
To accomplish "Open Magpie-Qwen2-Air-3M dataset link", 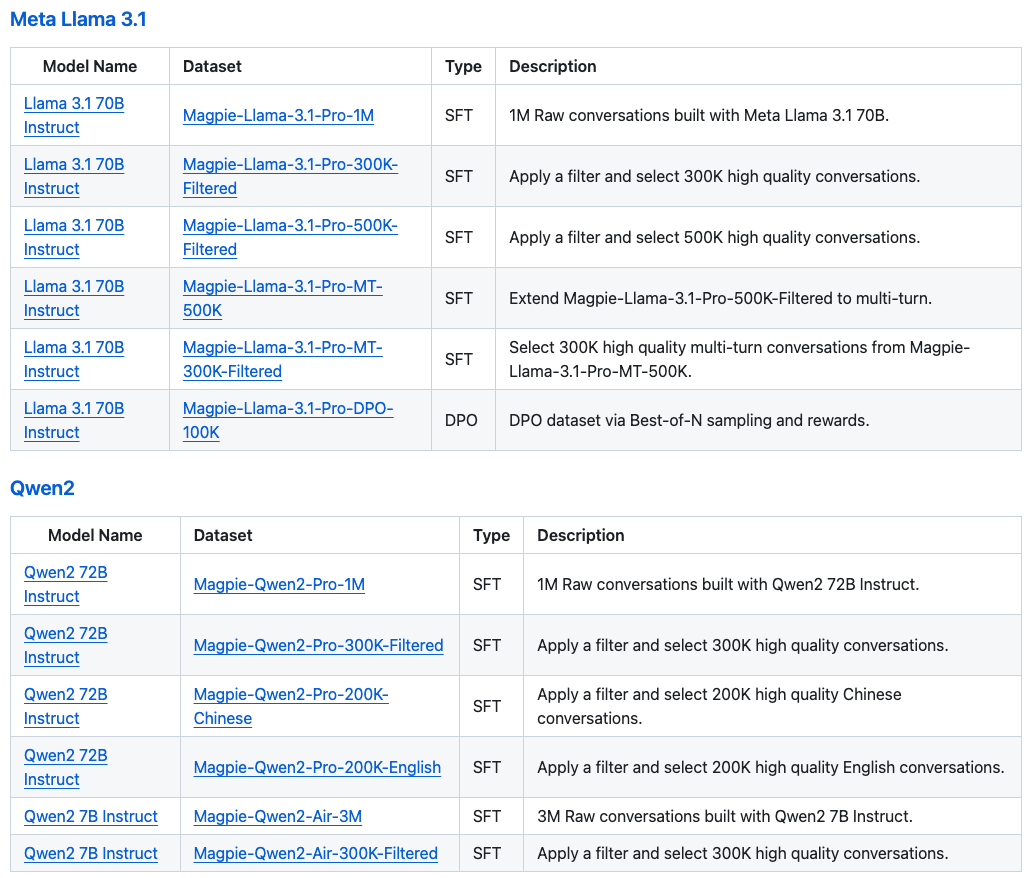I will pyautogui.click(x=278, y=817).
